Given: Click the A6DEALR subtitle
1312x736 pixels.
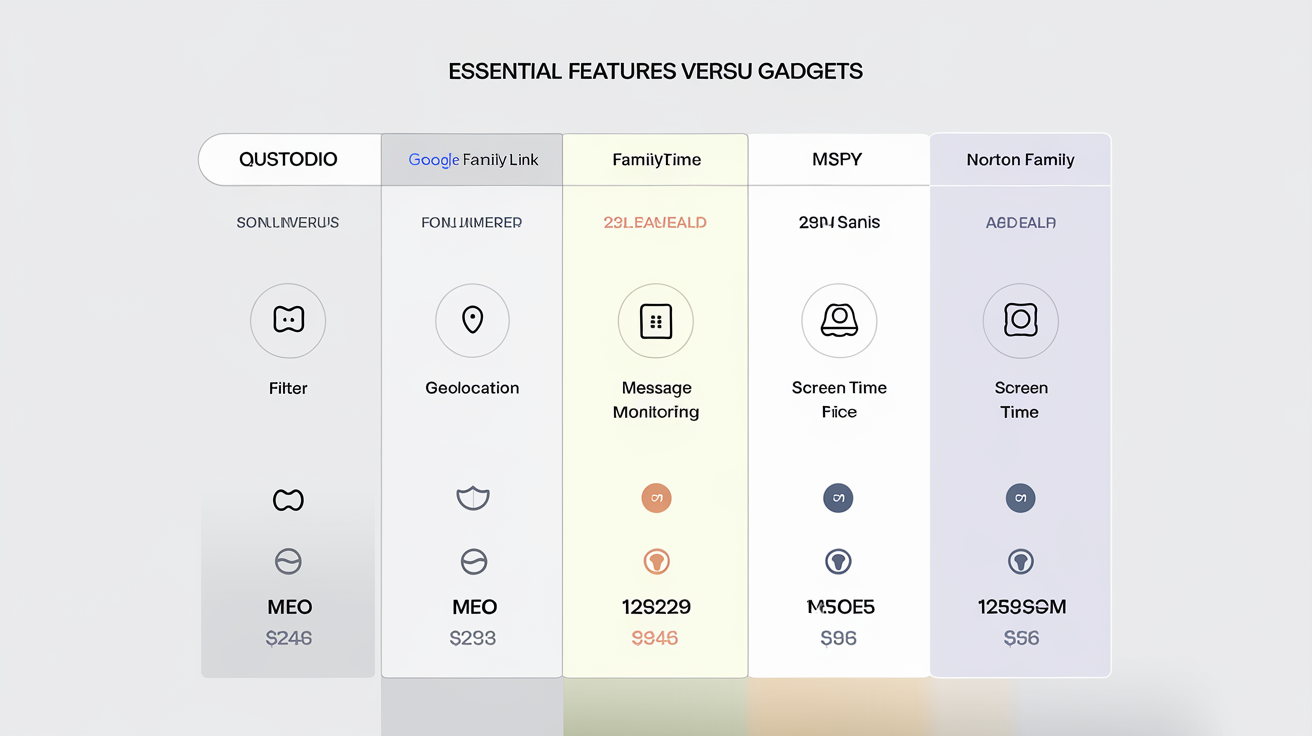Looking at the screenshot, I should 1021,223.
